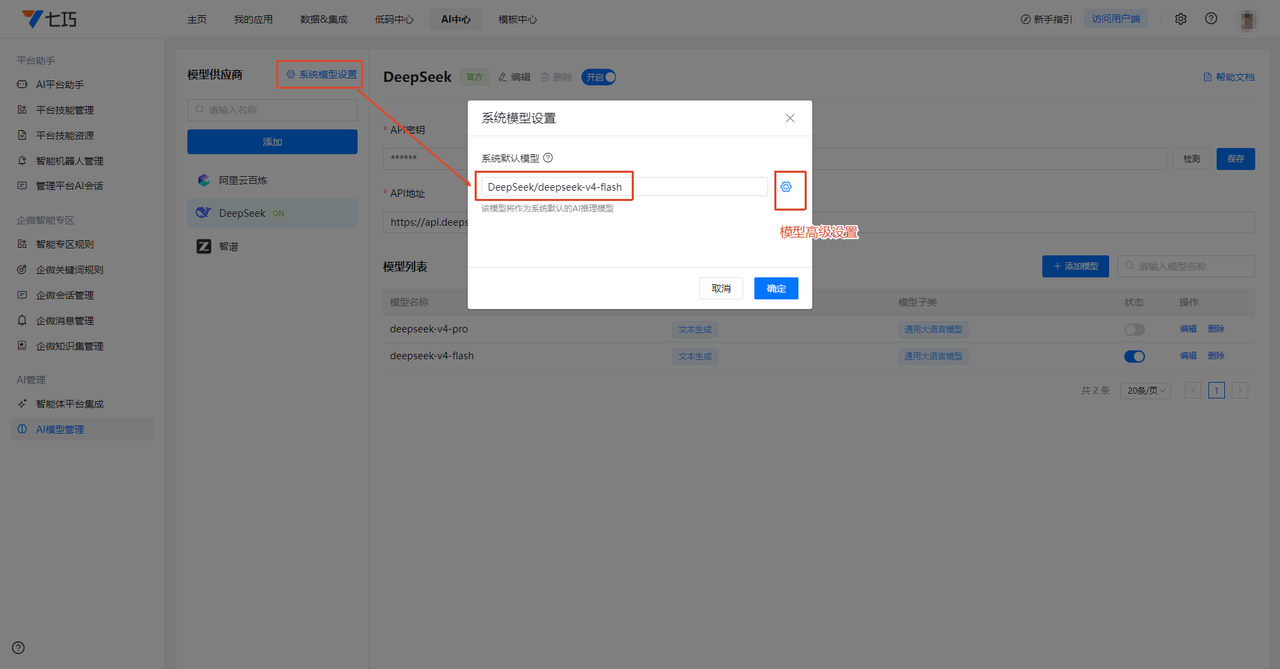Select the 系统默认模型 dropdown field
The height and width of the screenshot is (669, 1280).
624,187
